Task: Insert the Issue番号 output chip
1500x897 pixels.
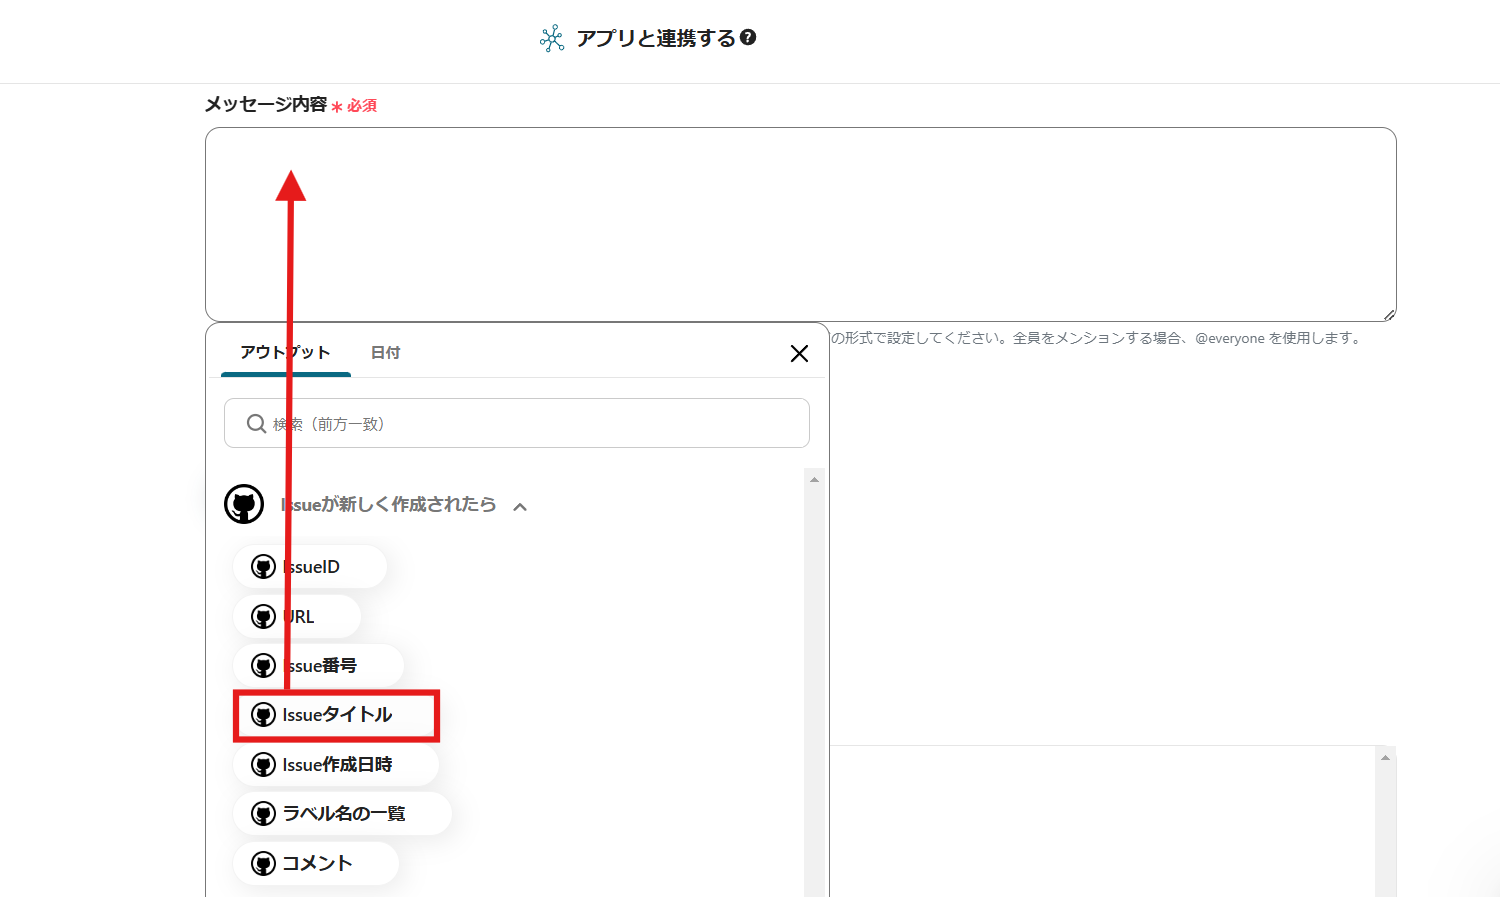Action: click(x=318, y=665)
